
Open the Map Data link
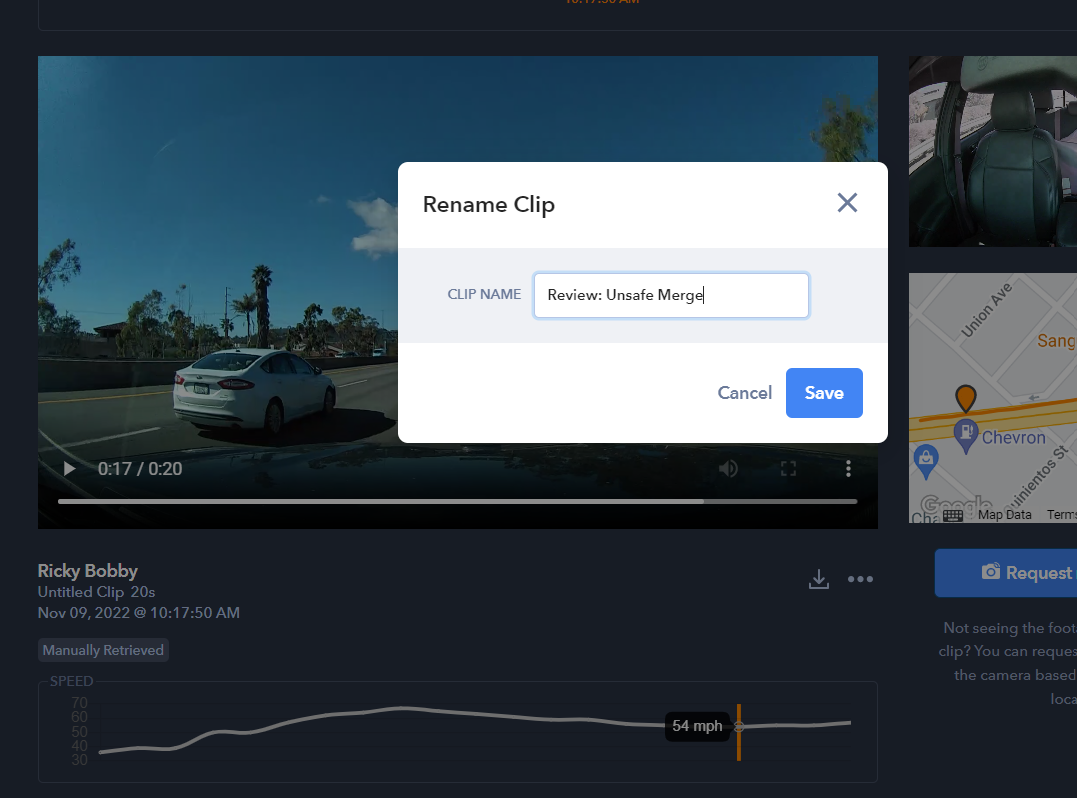(1004, 515)
